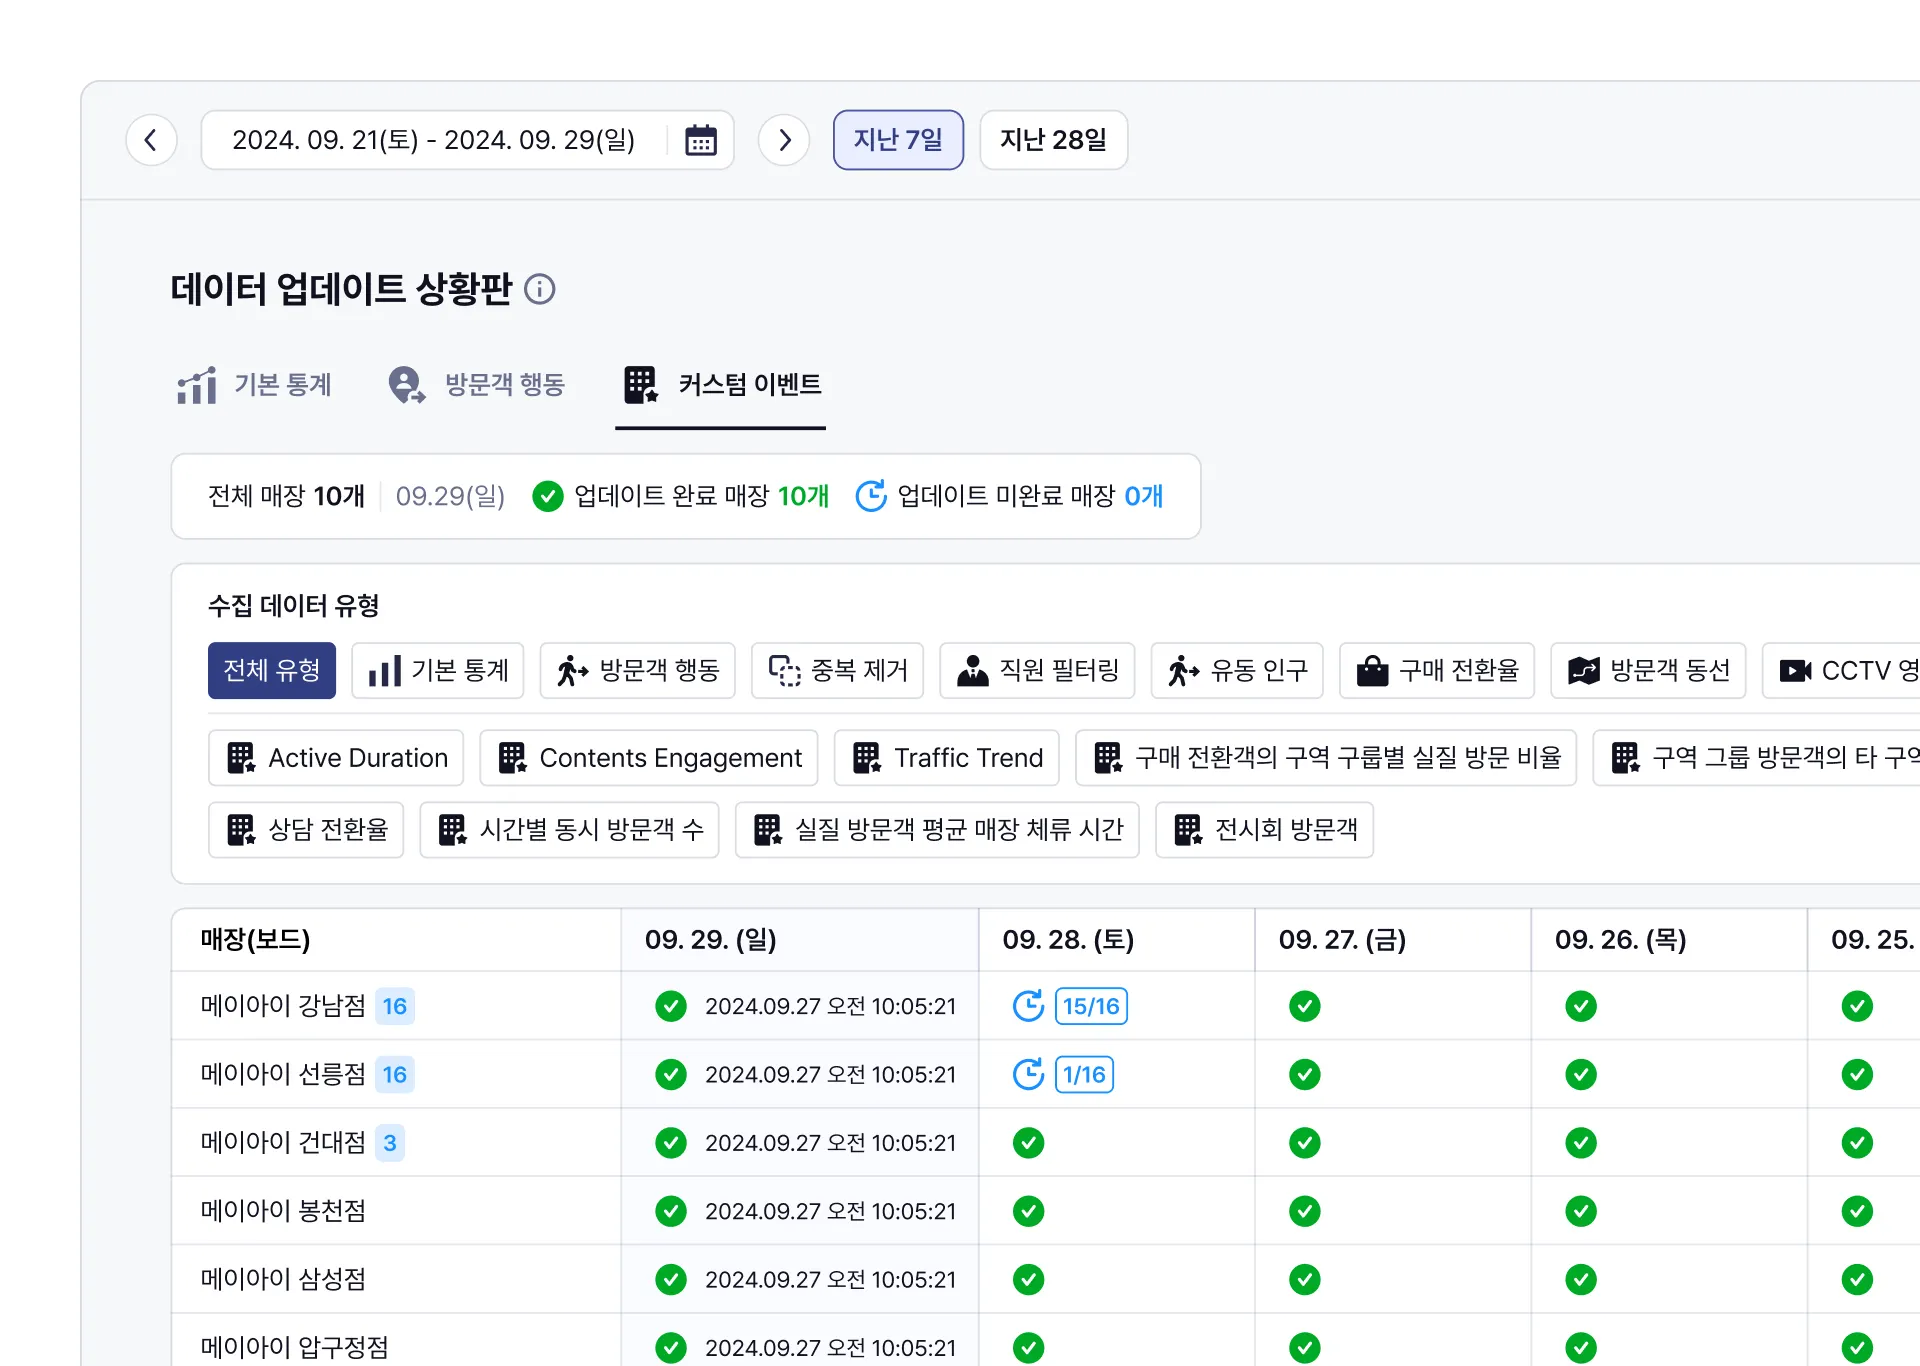Screen dimensions: 1920x1366
Task: Click the pending update icon for 메이아이 선릉점
Action: [1028, 1074]
